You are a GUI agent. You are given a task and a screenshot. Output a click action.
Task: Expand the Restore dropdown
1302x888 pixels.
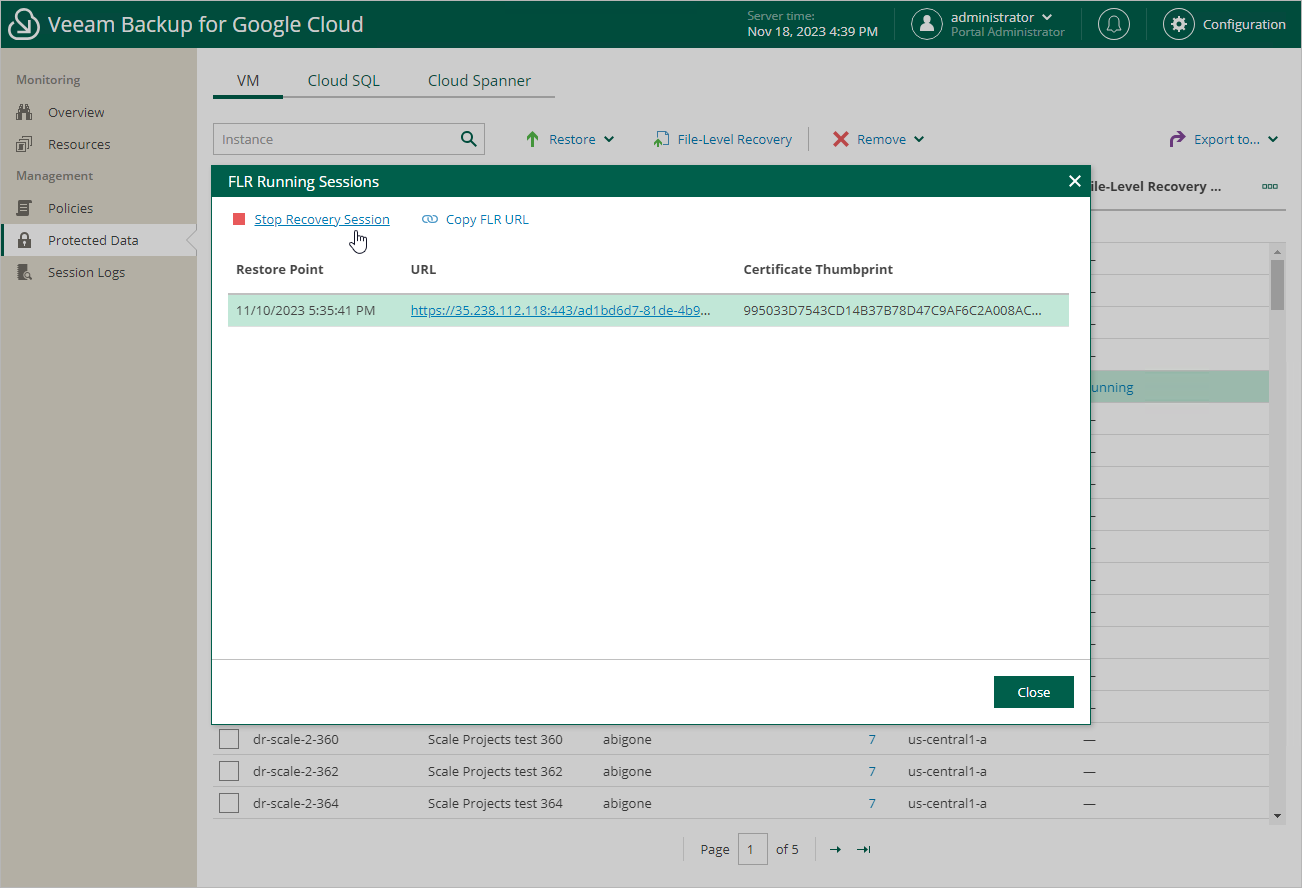(x=609, y=140)
